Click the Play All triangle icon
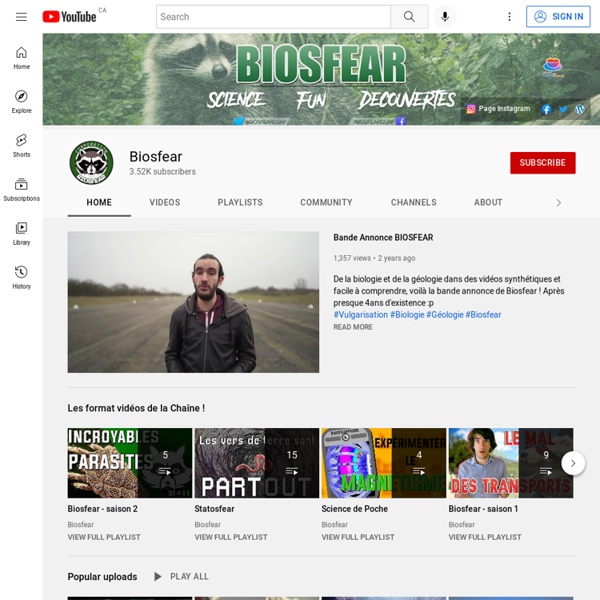Viewport: 600px width, 600px height. 157,576
